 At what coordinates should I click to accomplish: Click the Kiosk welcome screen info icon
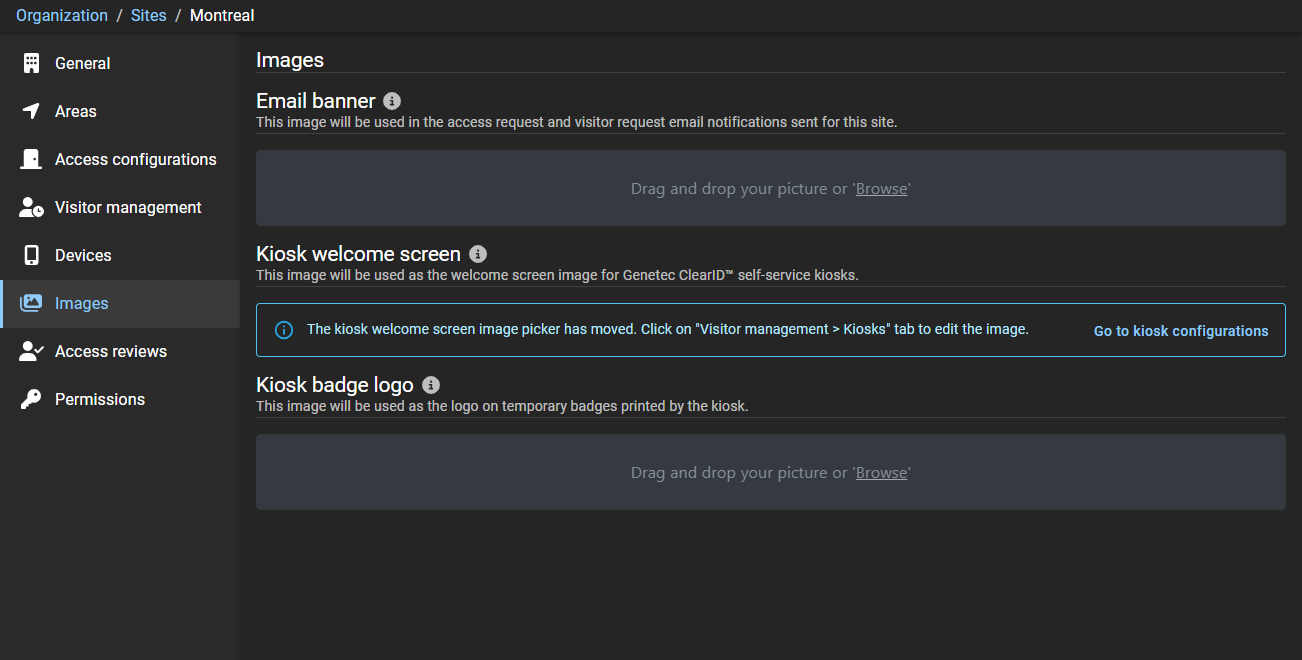pyautogui.click(x=478, y=254)
